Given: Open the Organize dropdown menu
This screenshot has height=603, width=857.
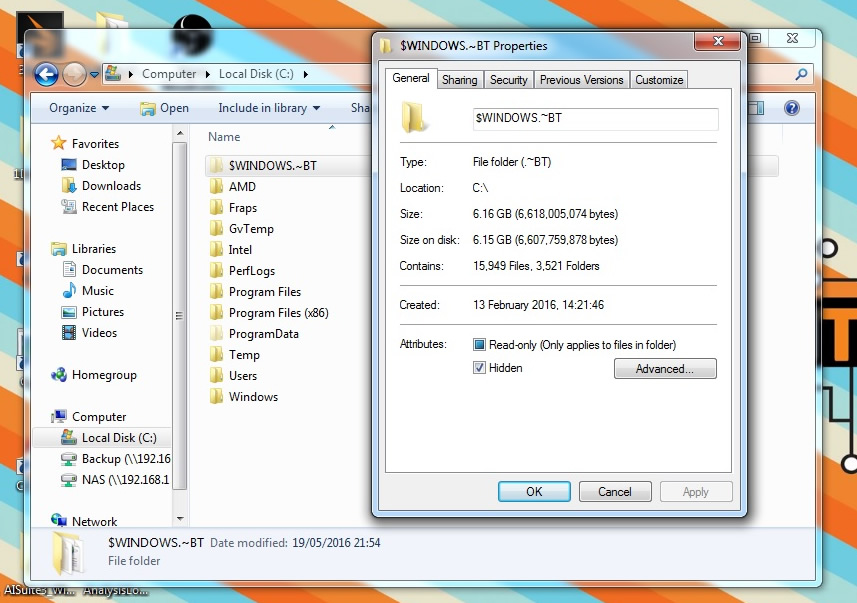Looking at the screenshot, I should coord(78,108).
